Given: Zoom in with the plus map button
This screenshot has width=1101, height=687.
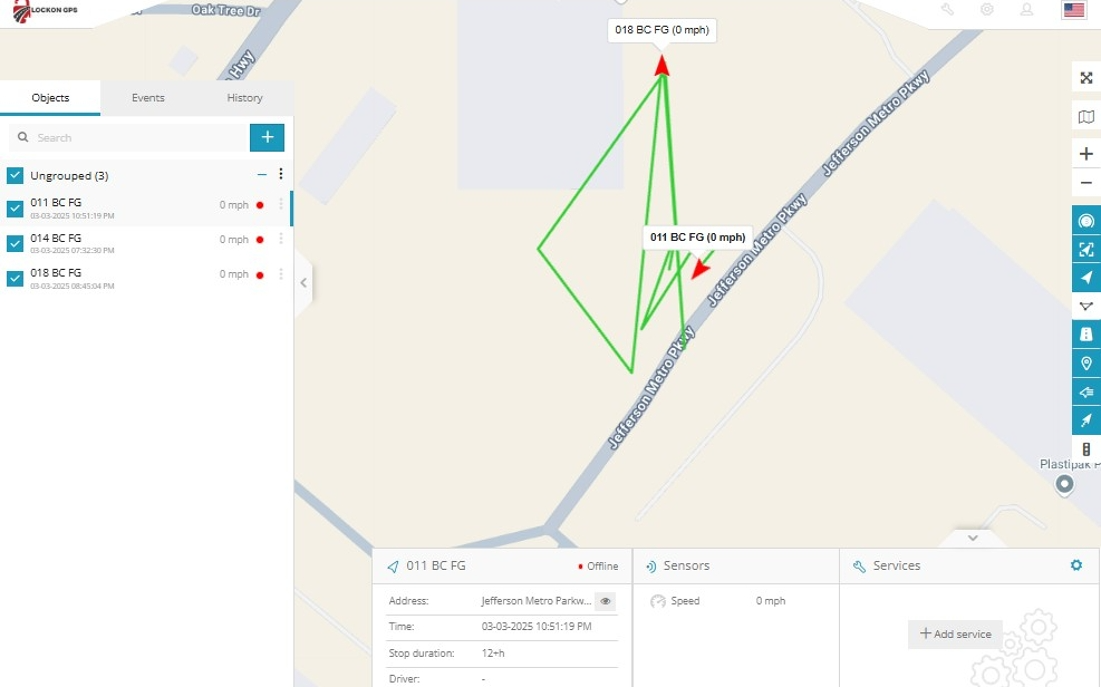Looking at the screenshot, I should point(1086,154).
